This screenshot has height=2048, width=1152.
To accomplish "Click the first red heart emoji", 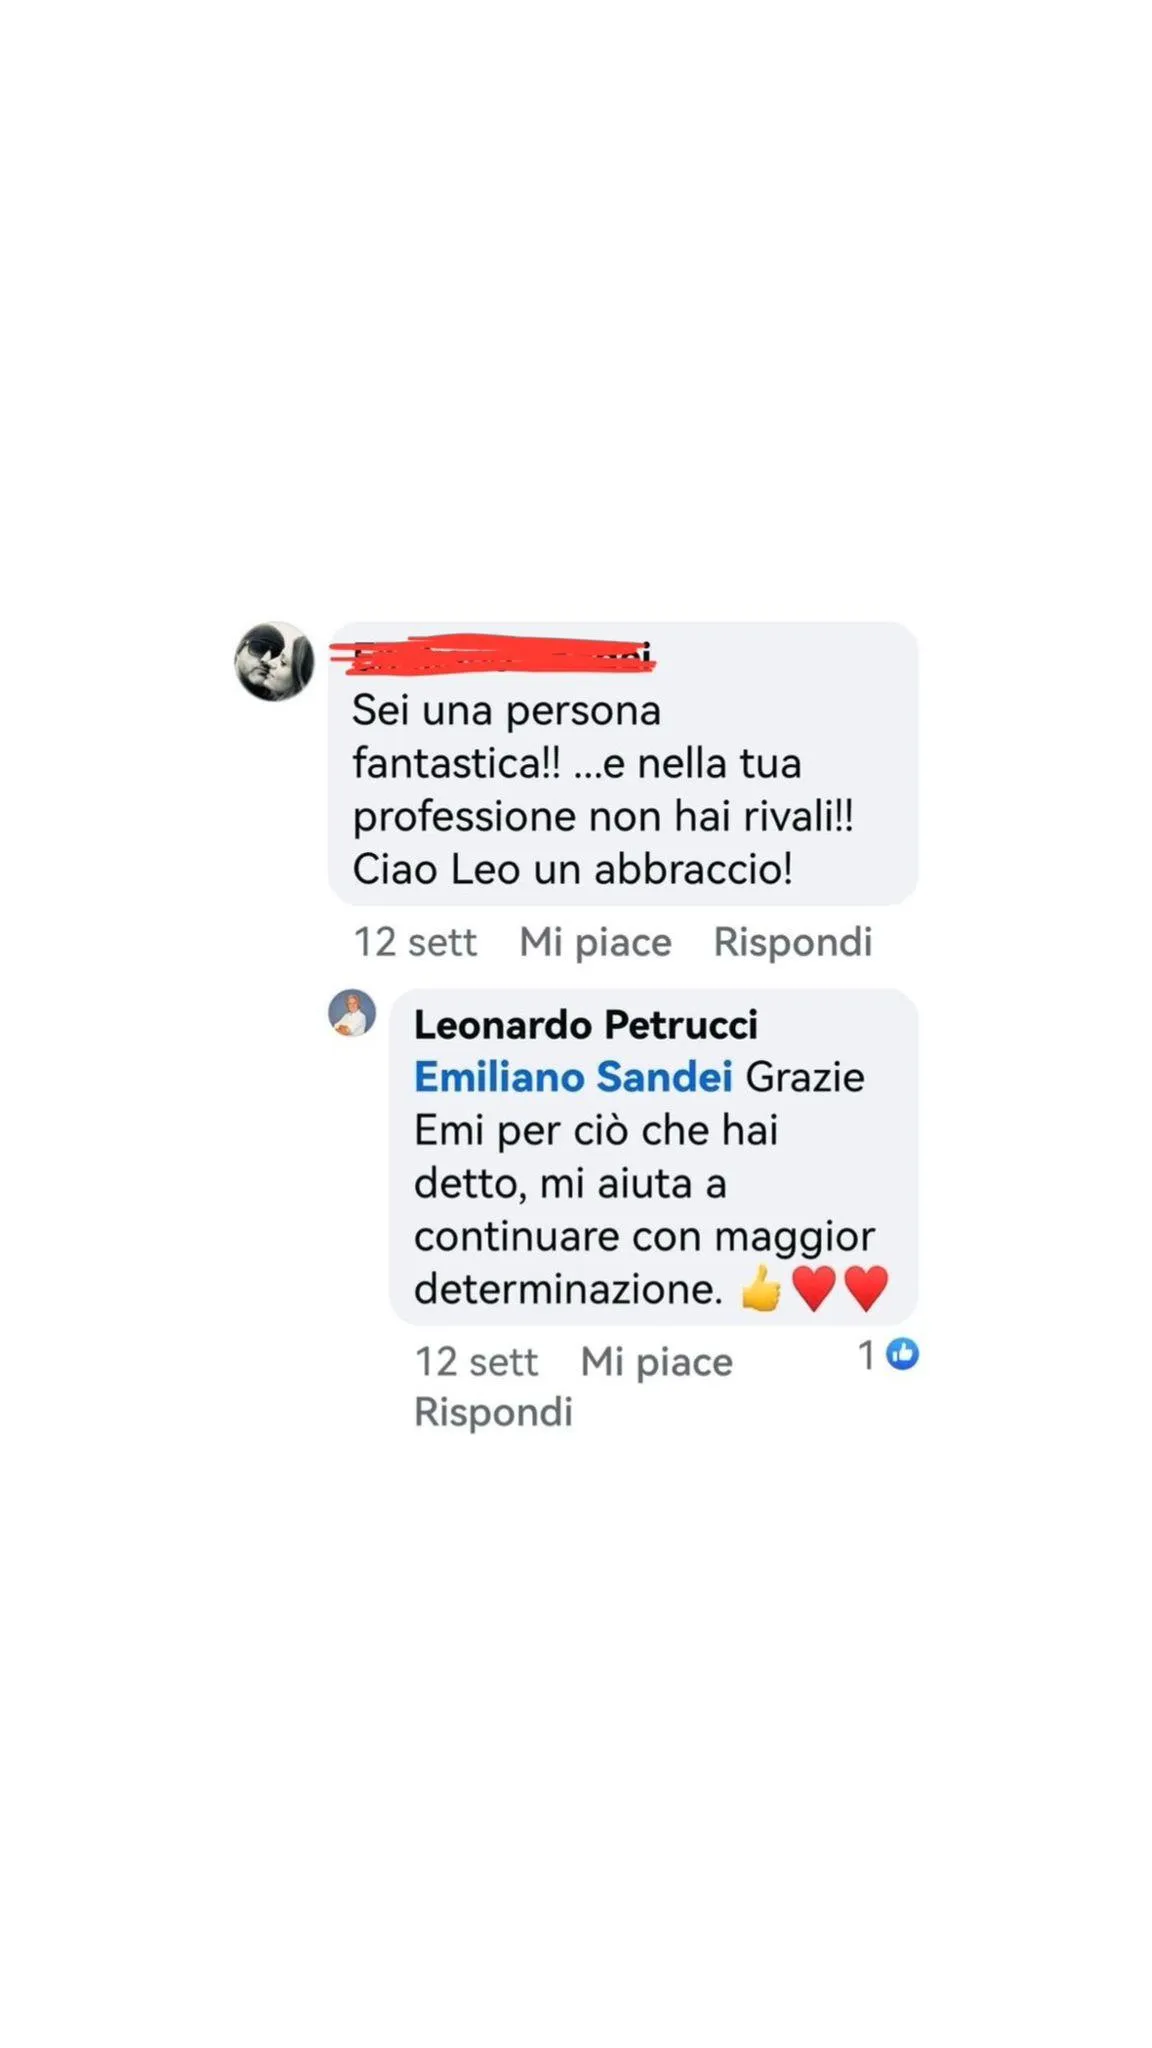I will coord(813,1288).
